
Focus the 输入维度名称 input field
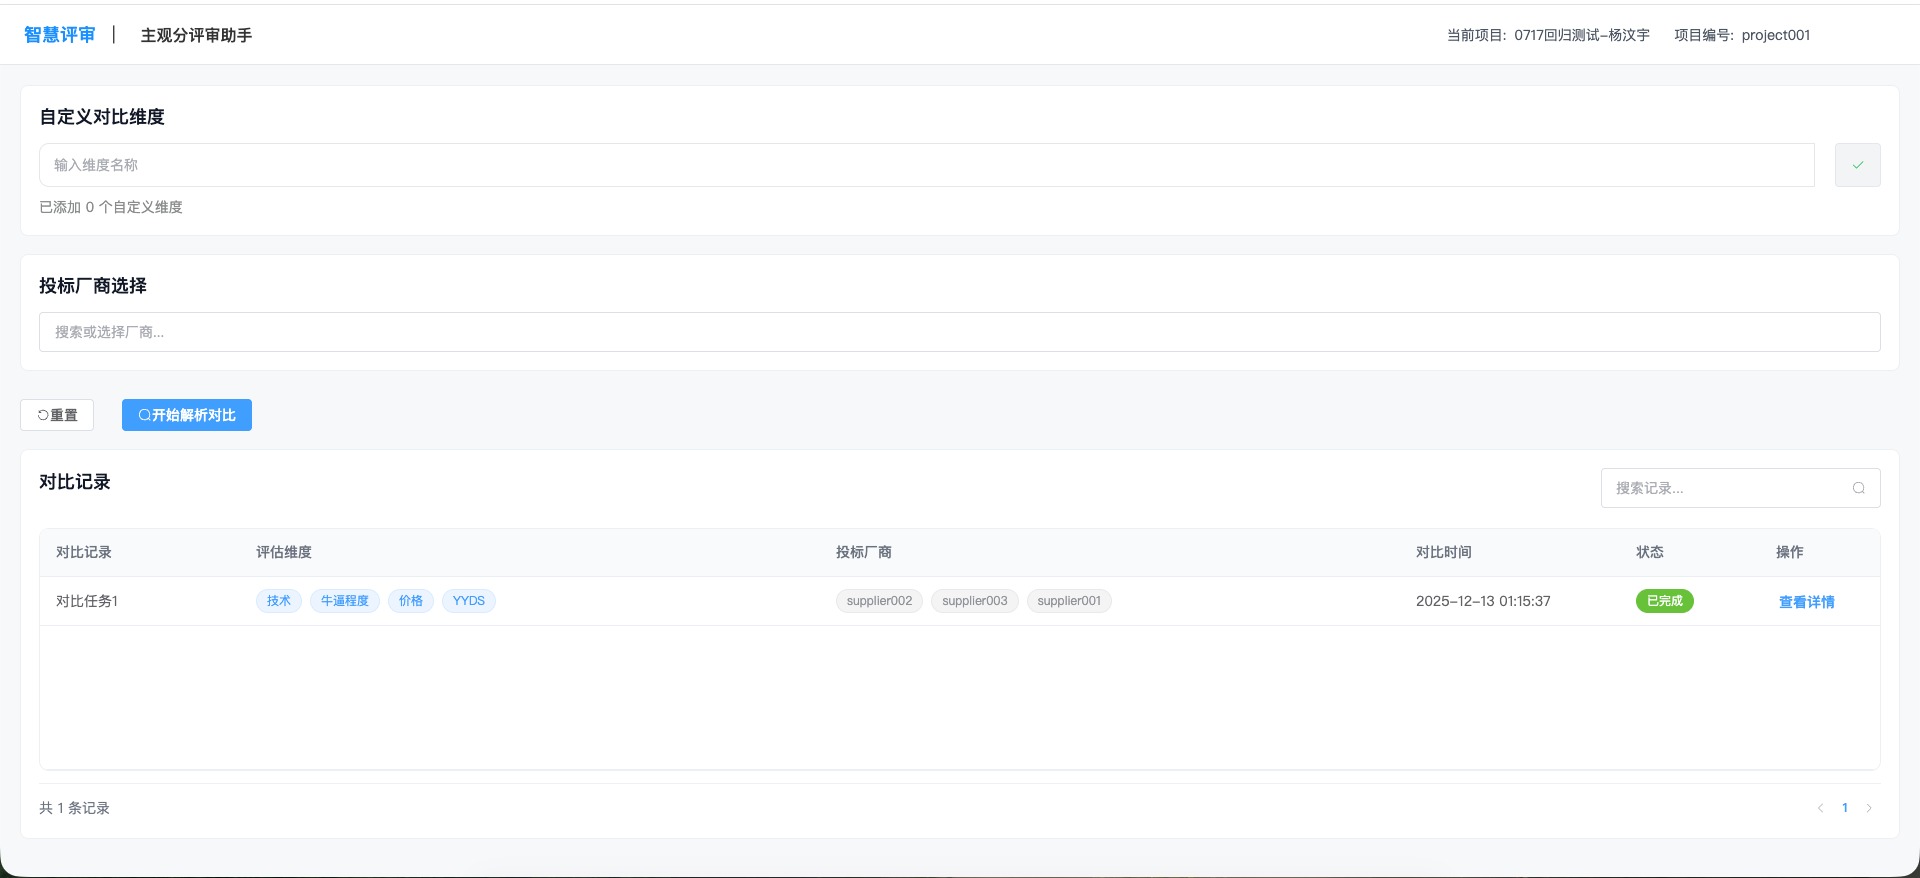click(x=926, y=165)
